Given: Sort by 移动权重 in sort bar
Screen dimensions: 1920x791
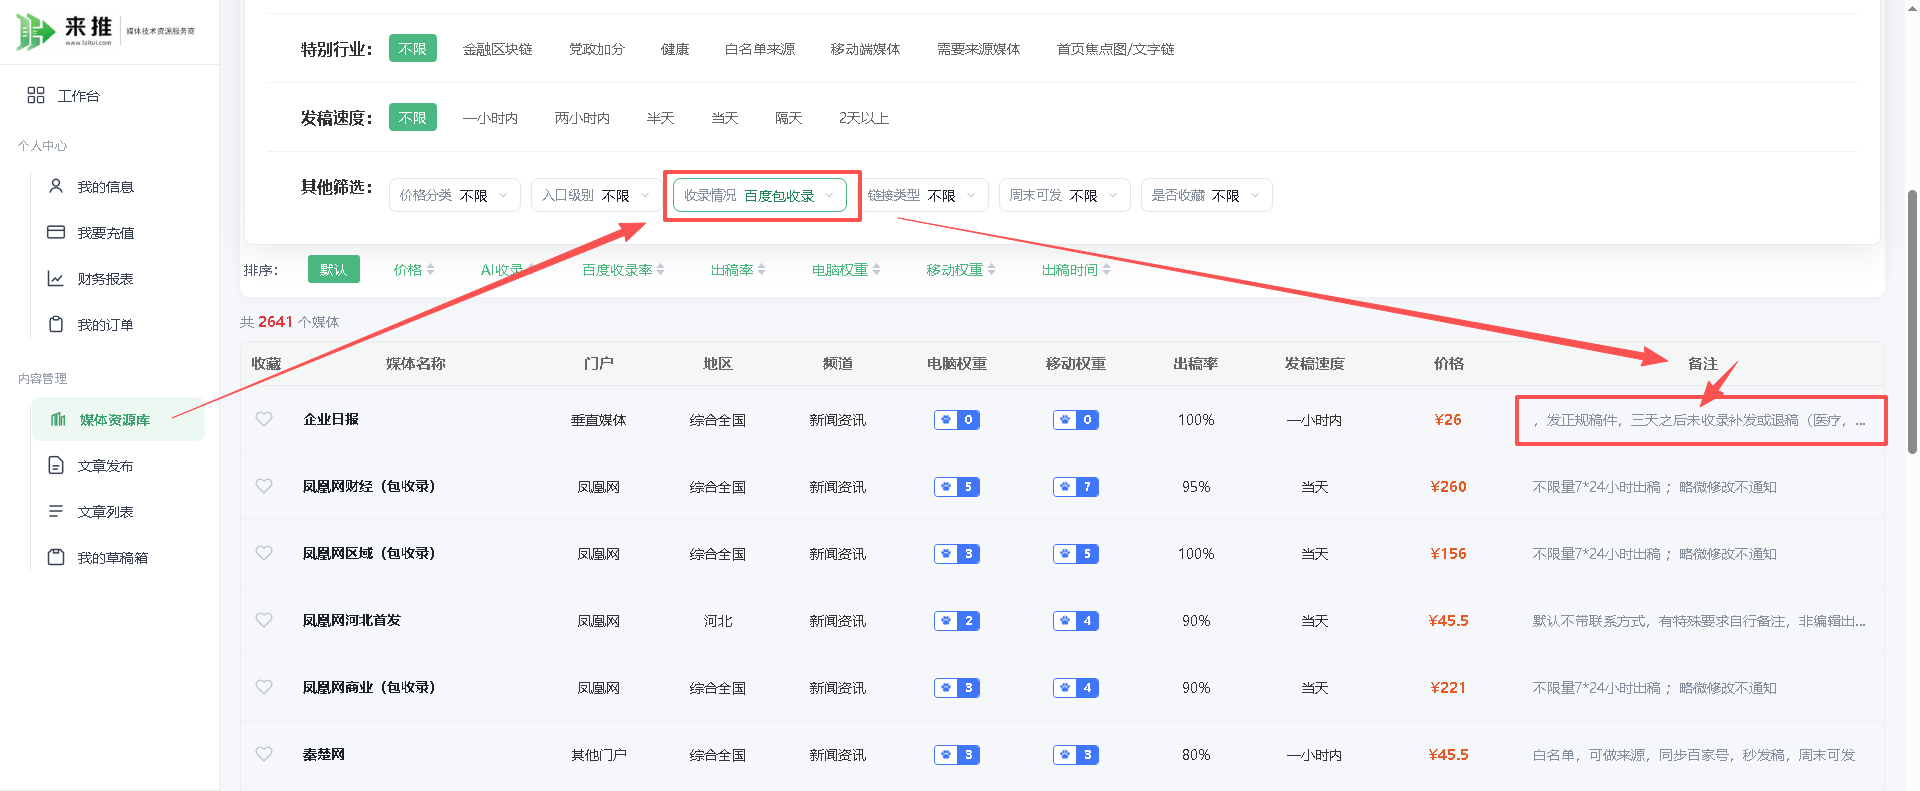Looking at the screenshot, I should [x=960, y=270].
